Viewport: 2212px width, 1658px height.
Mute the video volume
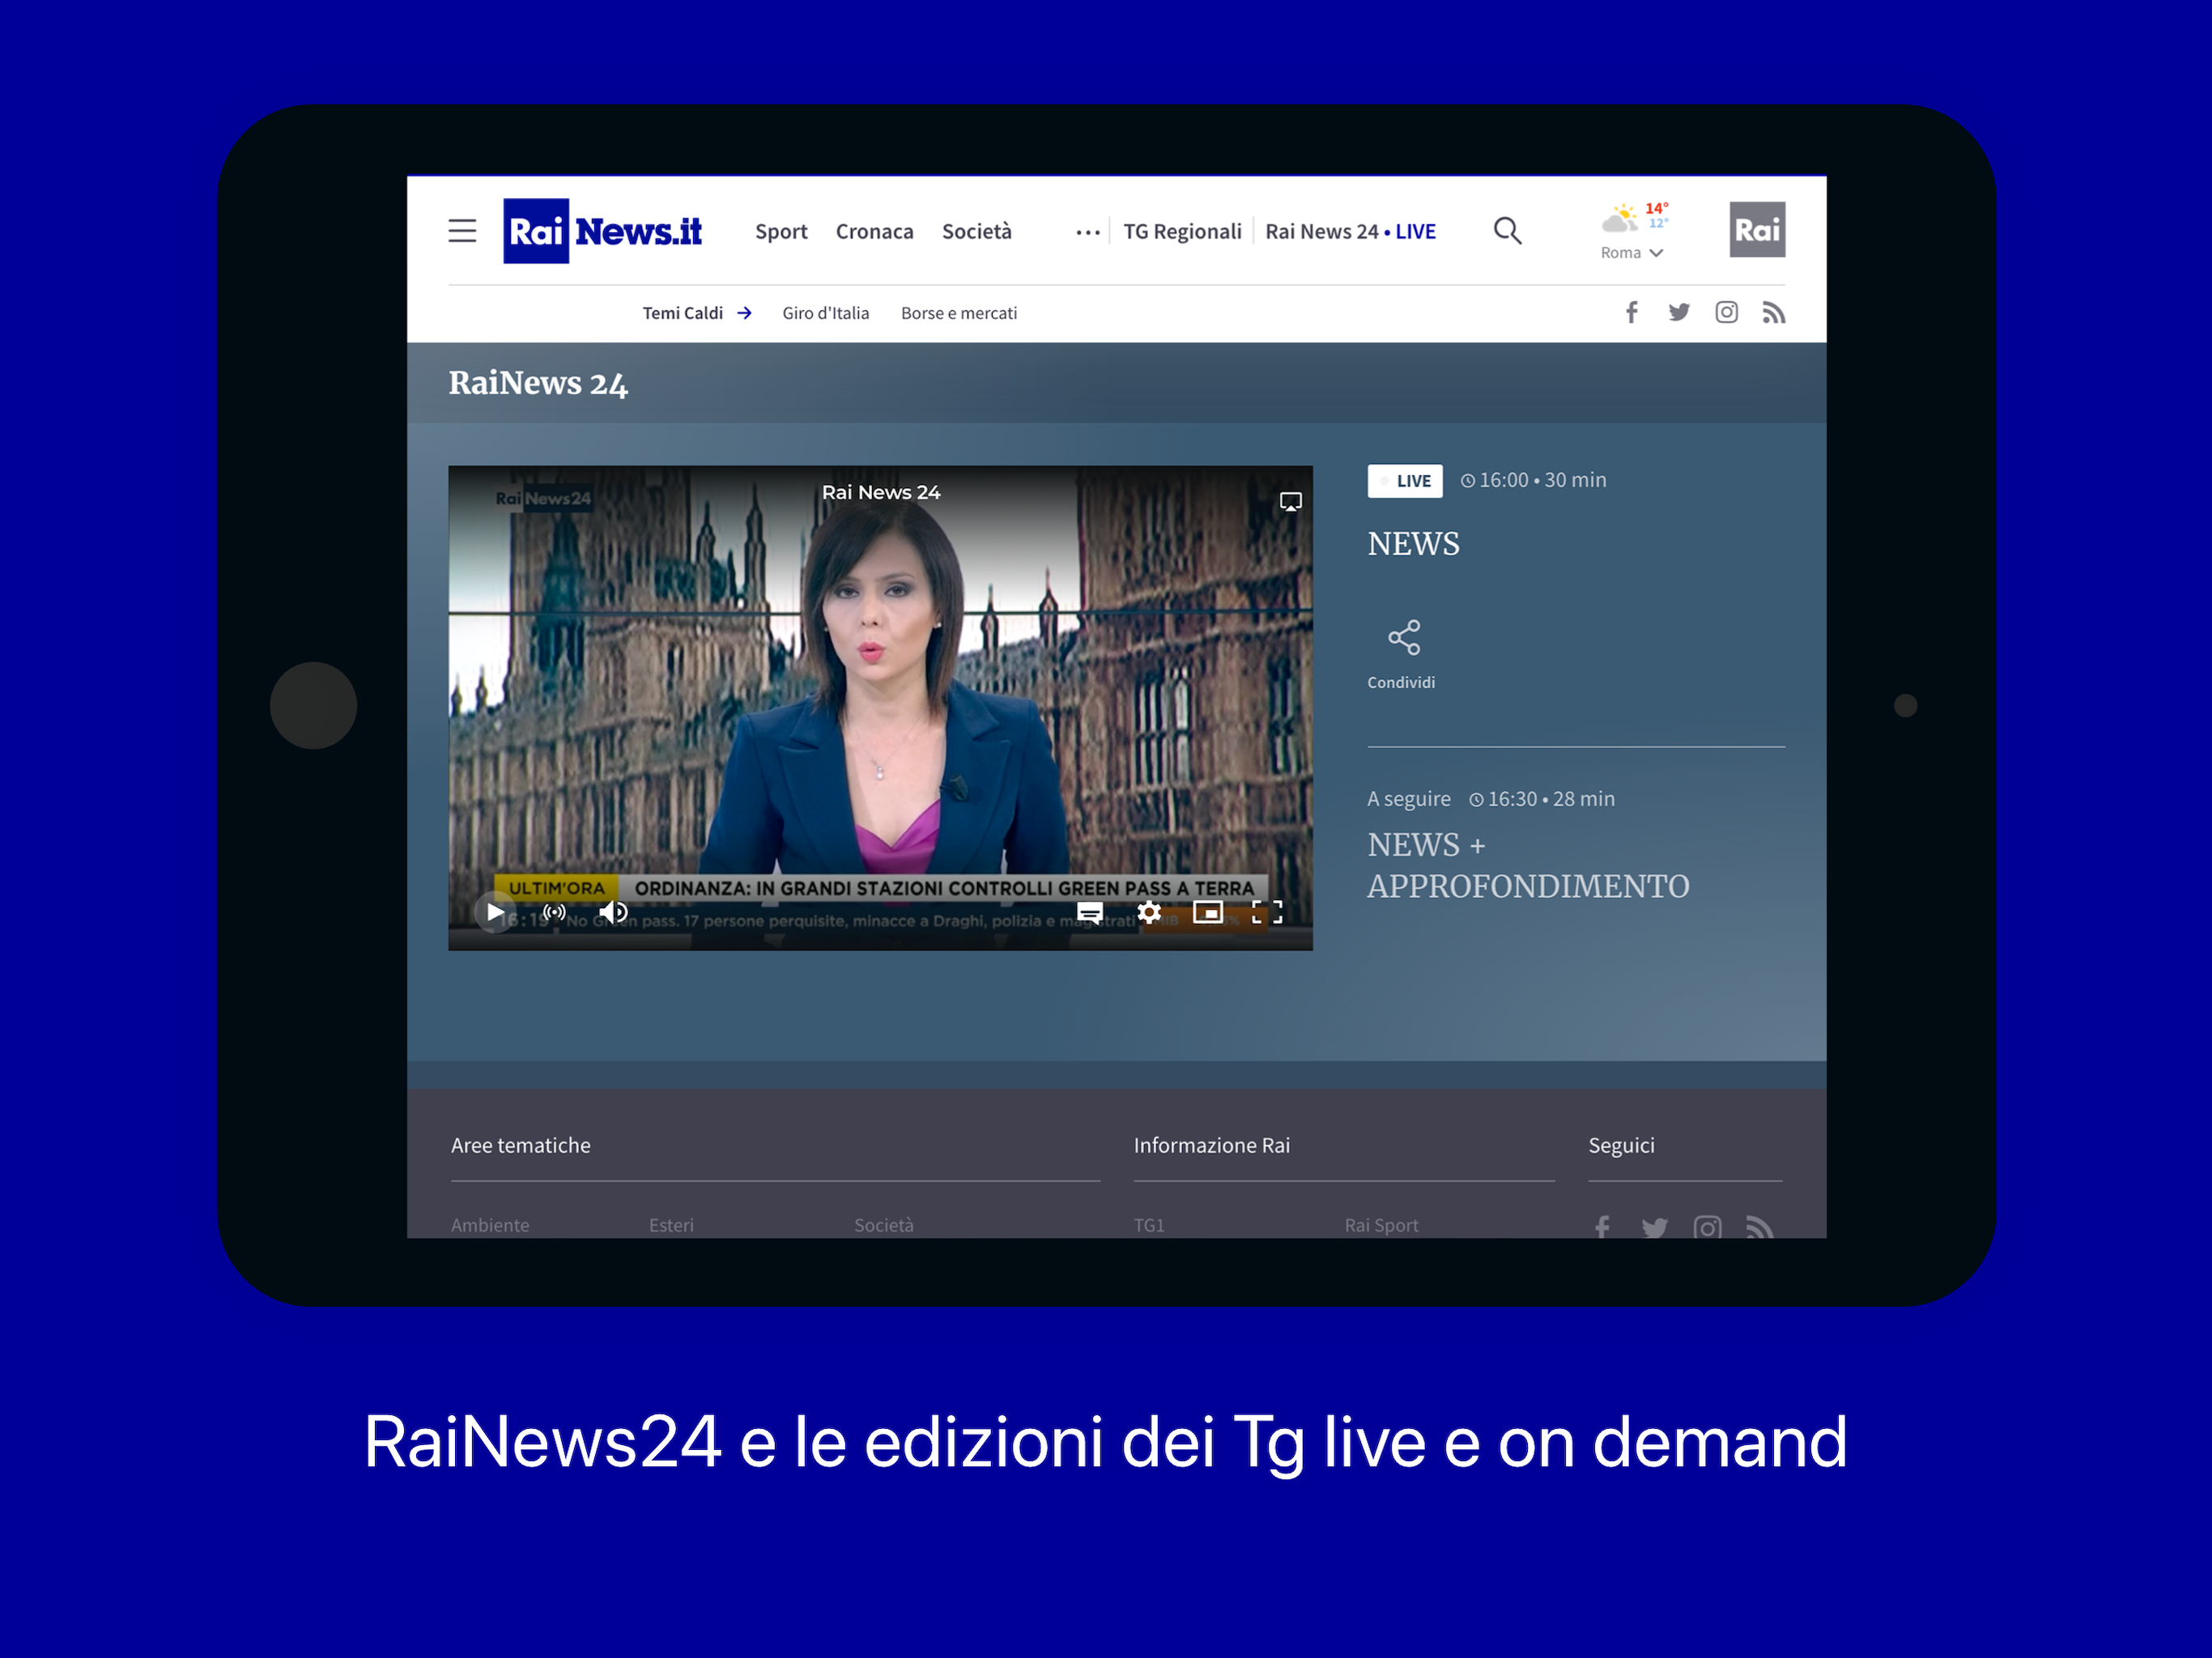[x=613, y=912]
